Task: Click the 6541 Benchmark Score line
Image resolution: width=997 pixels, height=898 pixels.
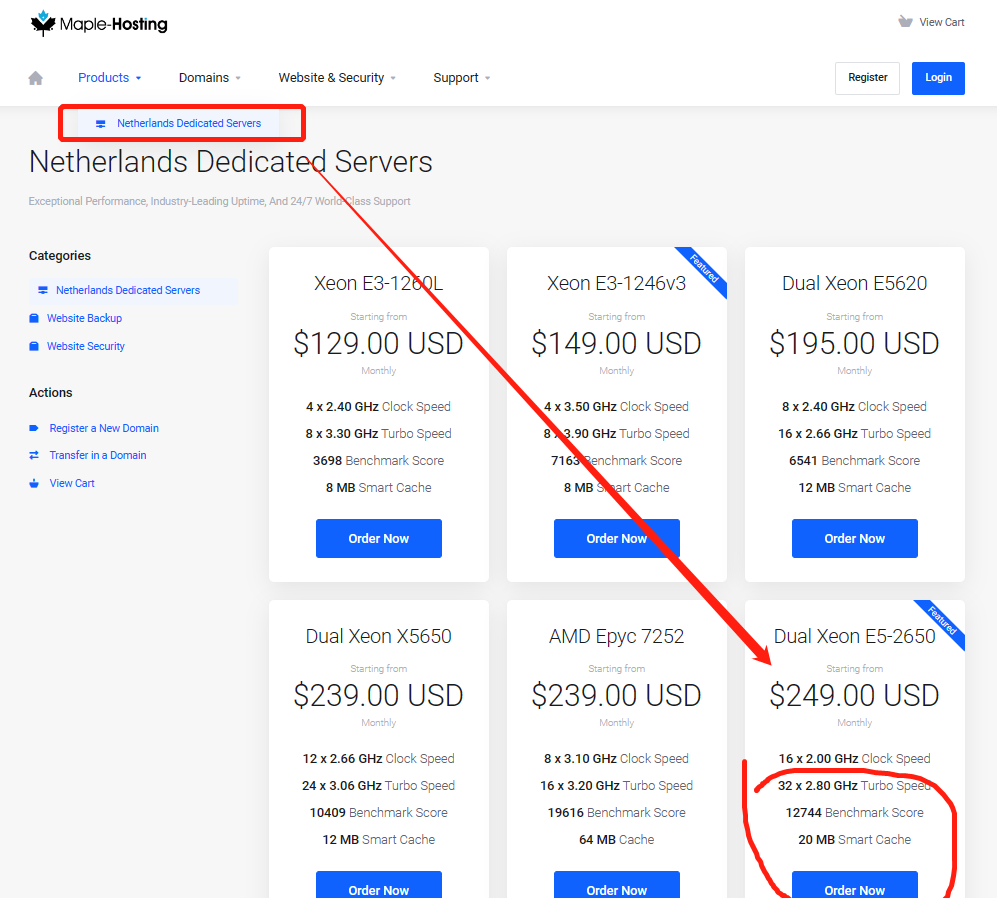Action: pyautogui.click(x=855, y=460)
